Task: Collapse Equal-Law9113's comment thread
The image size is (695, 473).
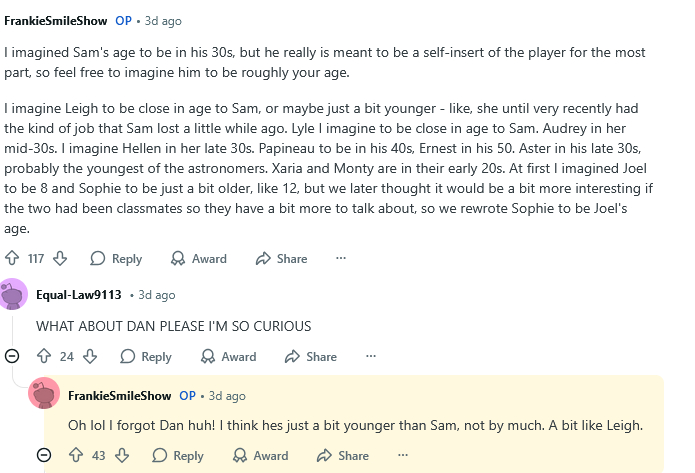Action: tap(12, 356)
